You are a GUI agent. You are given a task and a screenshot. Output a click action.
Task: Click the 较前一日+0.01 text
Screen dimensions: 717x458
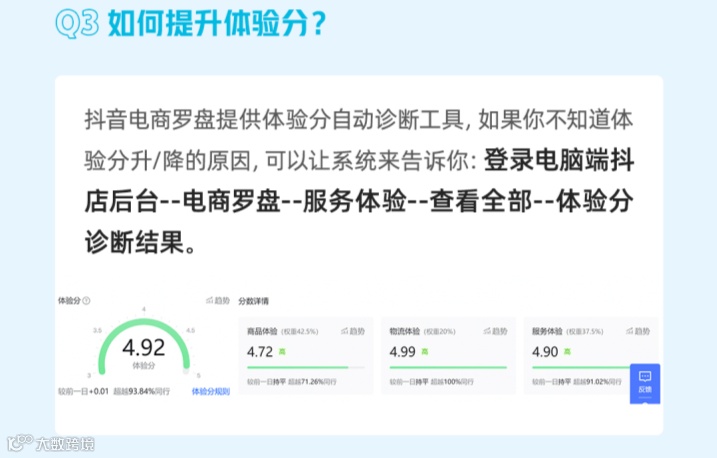[x=83, y=391]
